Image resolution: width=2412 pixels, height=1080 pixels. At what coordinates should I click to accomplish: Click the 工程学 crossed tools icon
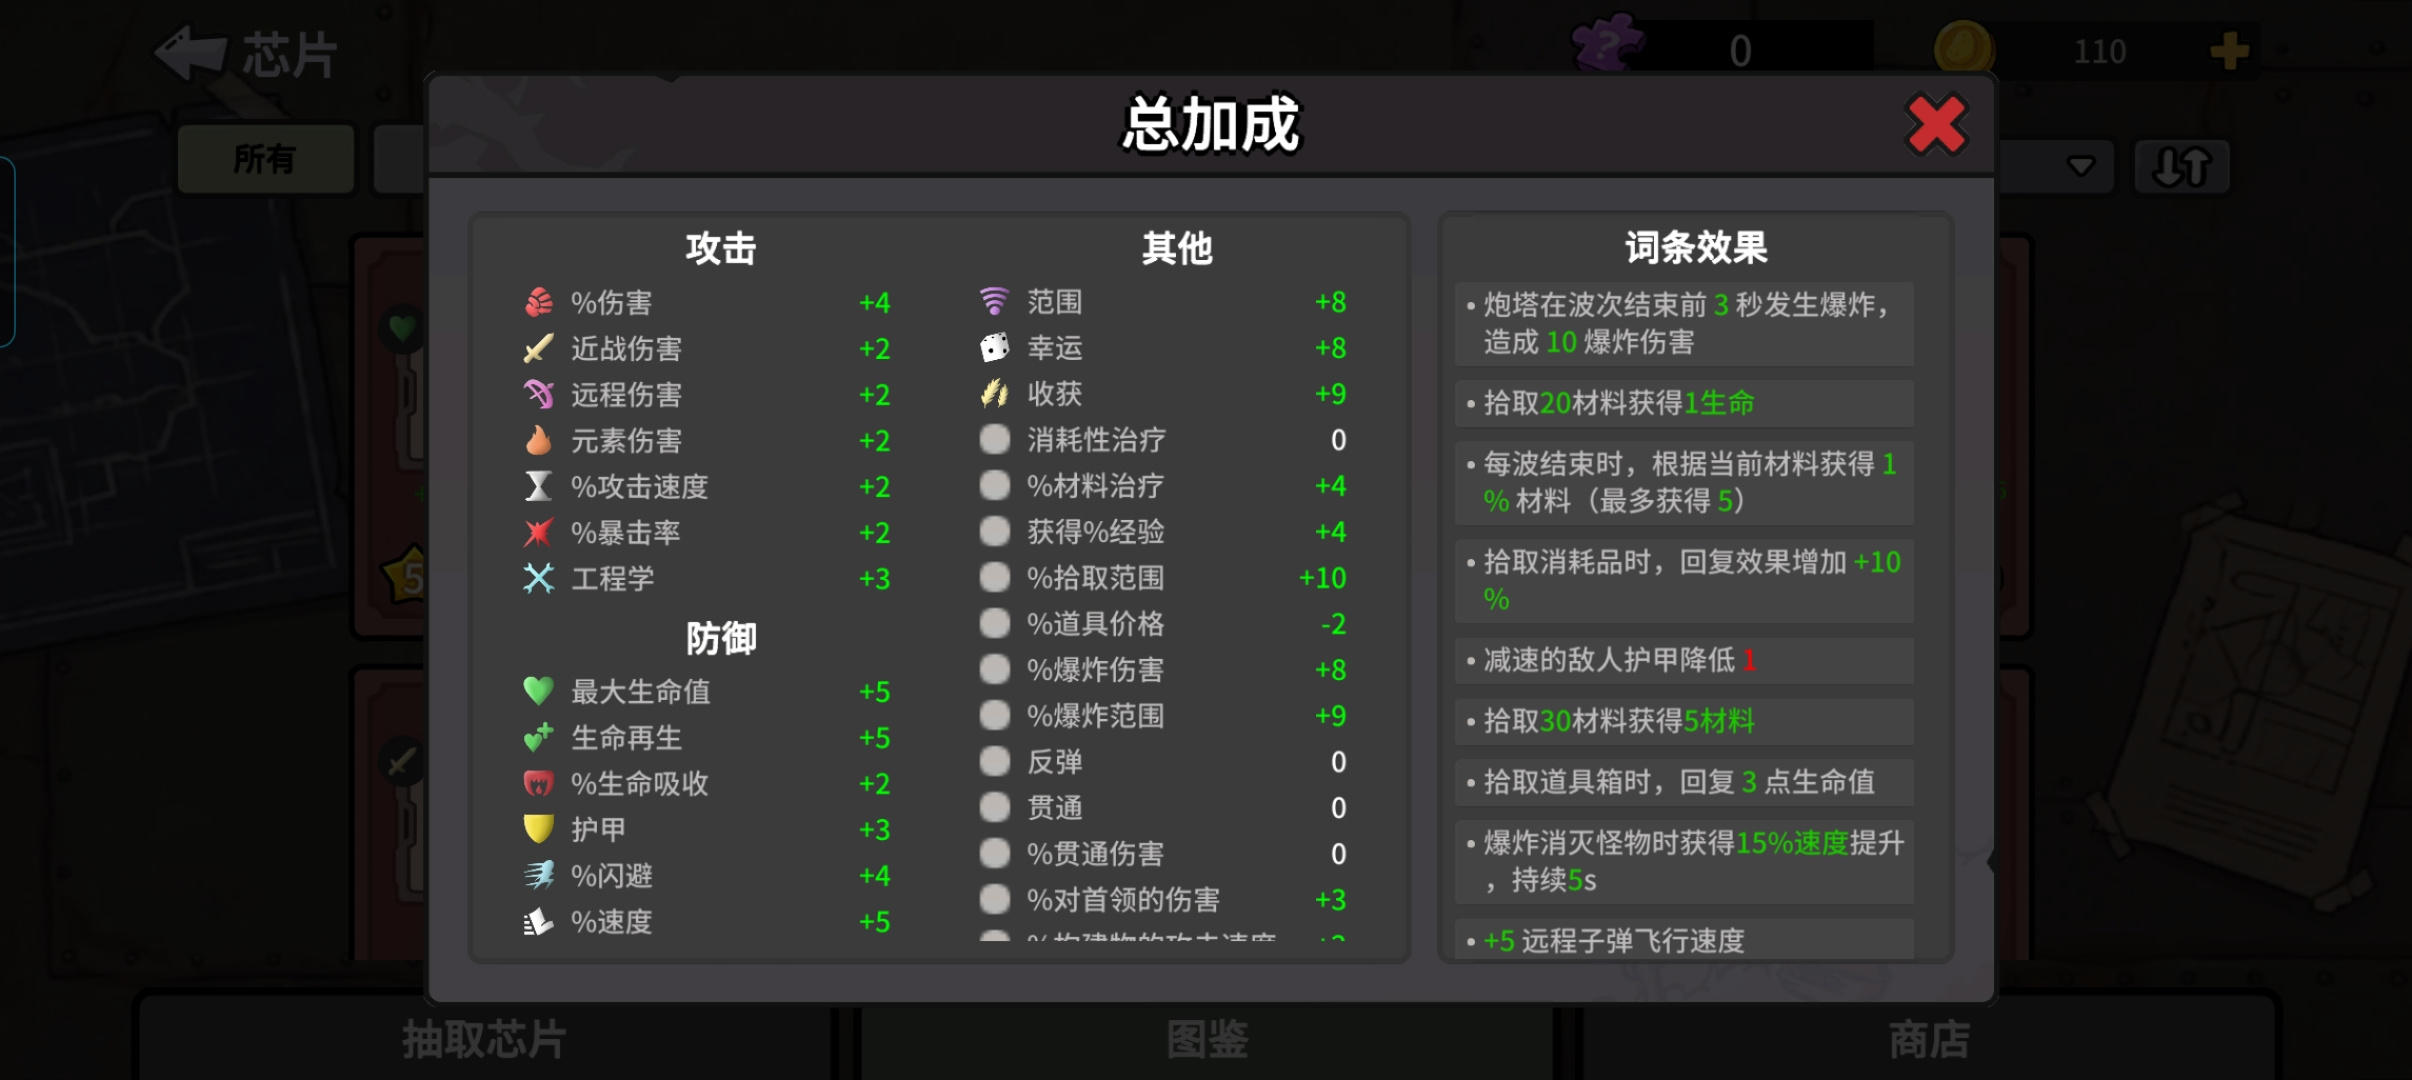[x=538, y=578]
